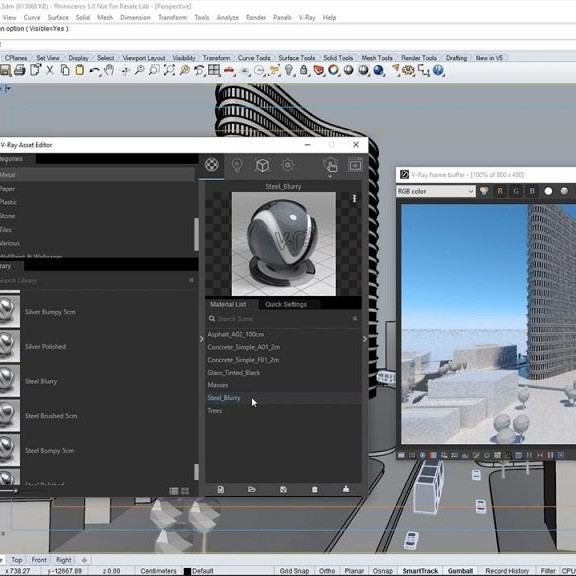Click the delete material trash icon
The height and width of the screenshot is (576, 576).
[314, 489]
